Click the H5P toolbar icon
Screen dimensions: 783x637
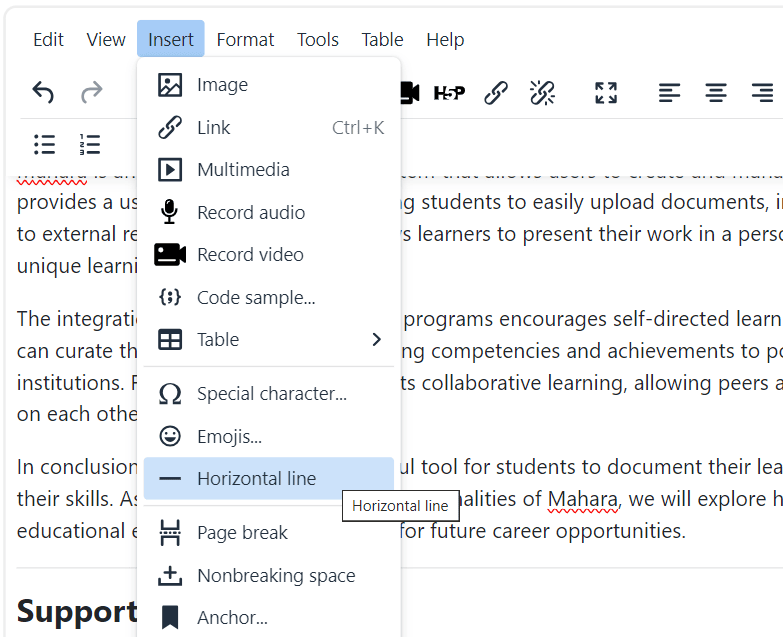449,93
